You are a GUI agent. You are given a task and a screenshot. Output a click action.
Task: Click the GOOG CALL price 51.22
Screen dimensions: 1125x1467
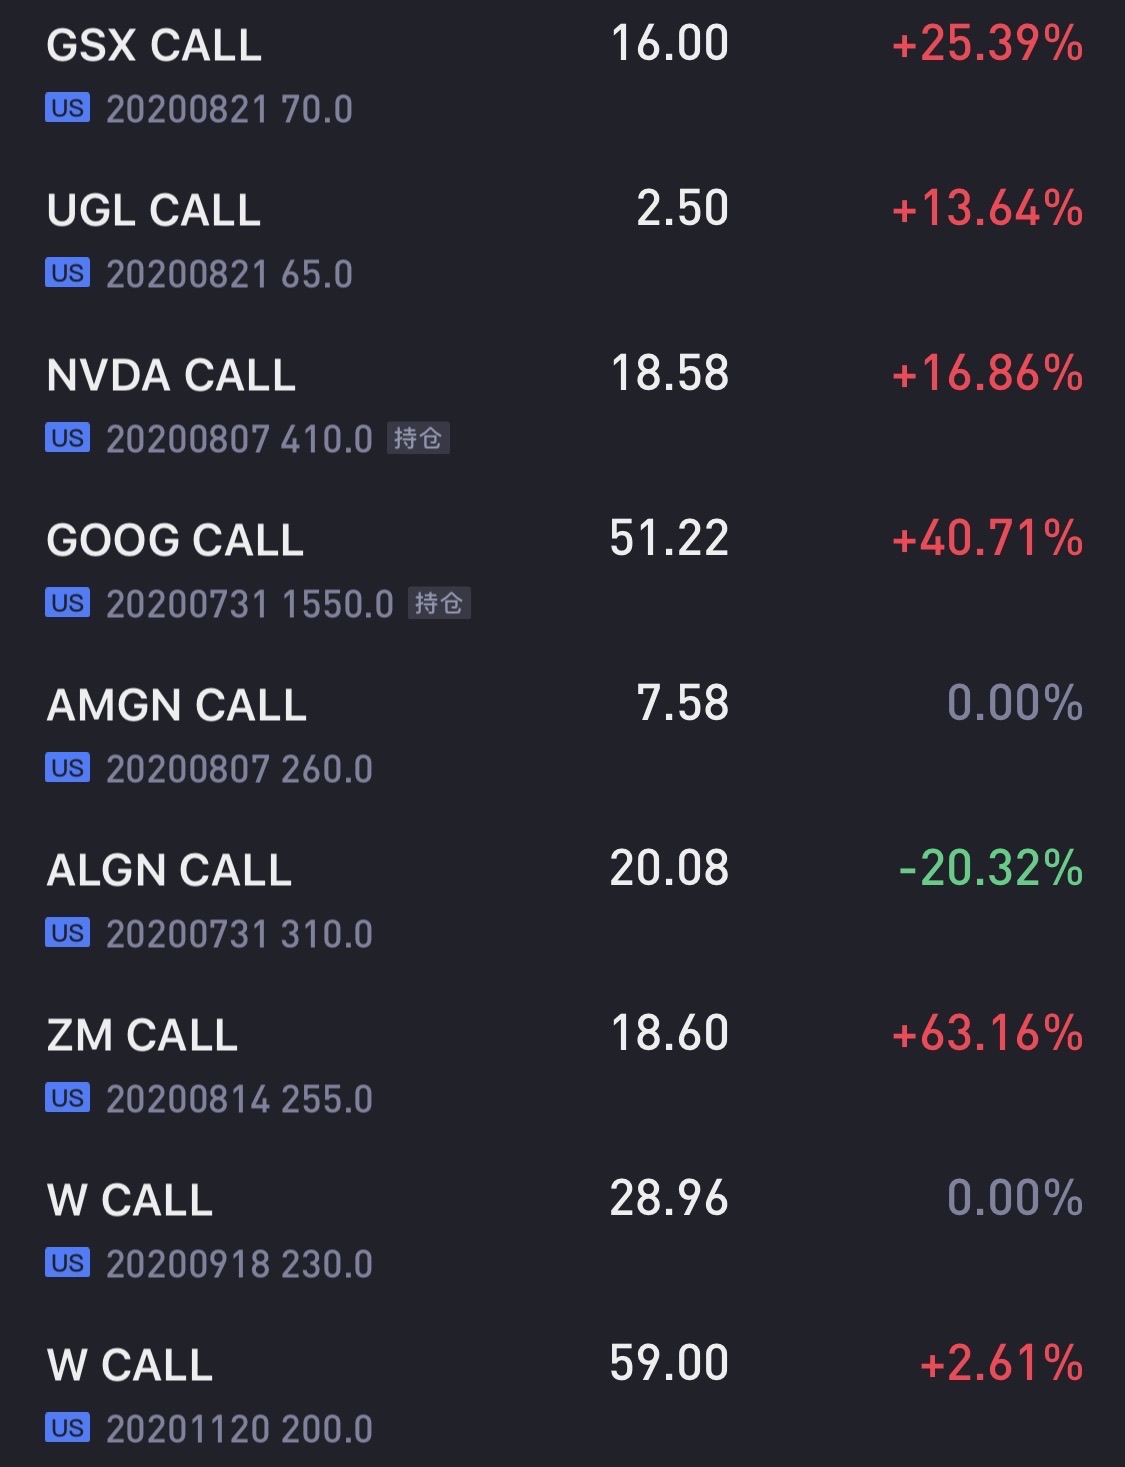tap(669, 538)
